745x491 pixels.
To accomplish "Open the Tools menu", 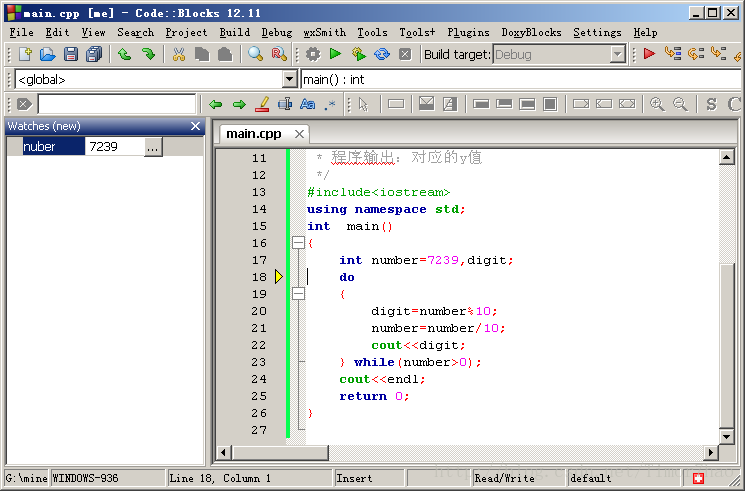I will tap(372, 32).
